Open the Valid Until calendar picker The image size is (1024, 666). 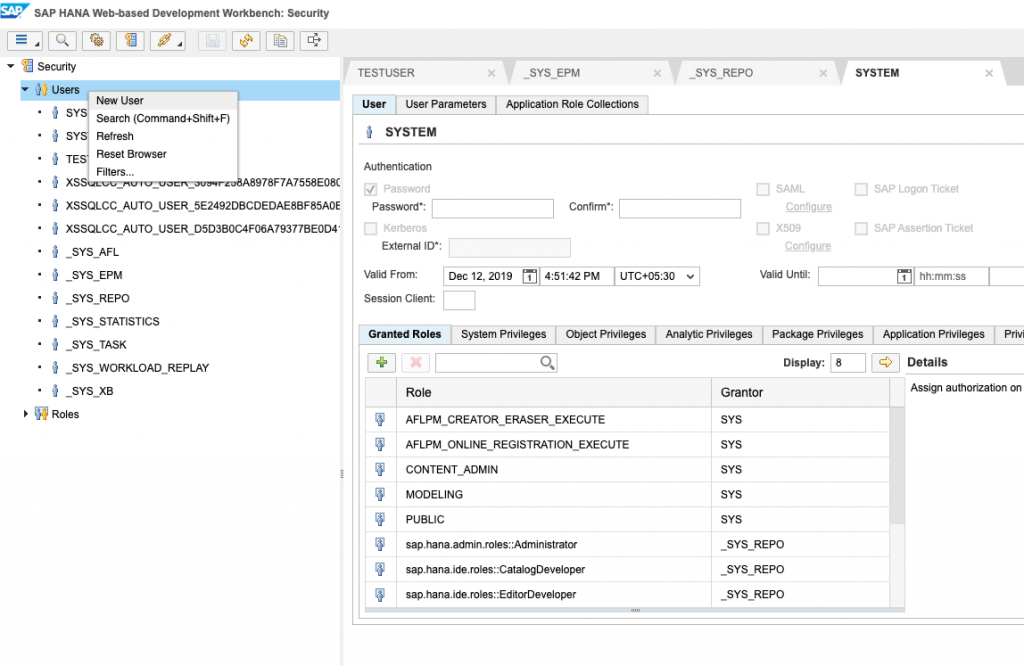pyautogui.click(x=904, y=276)
